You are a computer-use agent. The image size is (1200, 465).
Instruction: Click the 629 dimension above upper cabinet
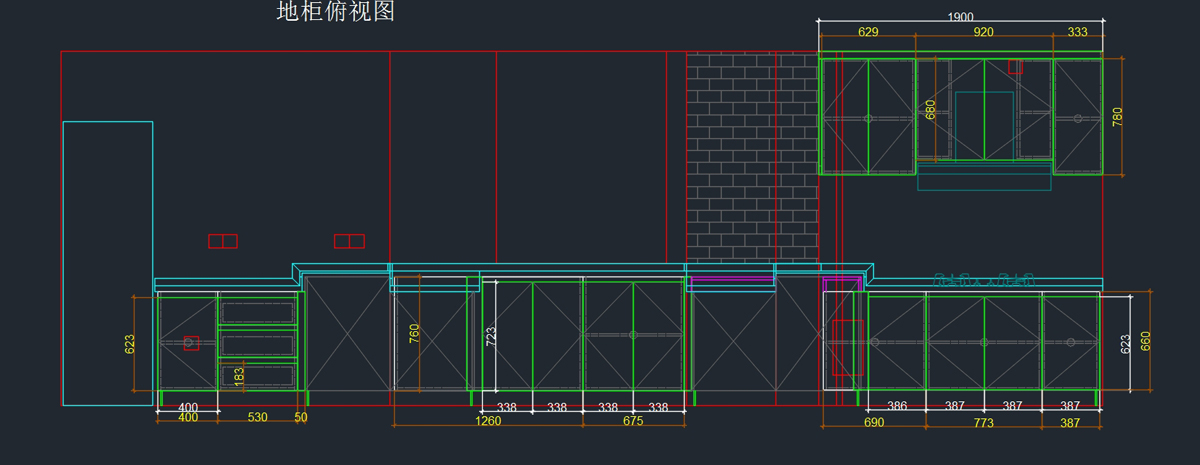[x=868, y=32]
